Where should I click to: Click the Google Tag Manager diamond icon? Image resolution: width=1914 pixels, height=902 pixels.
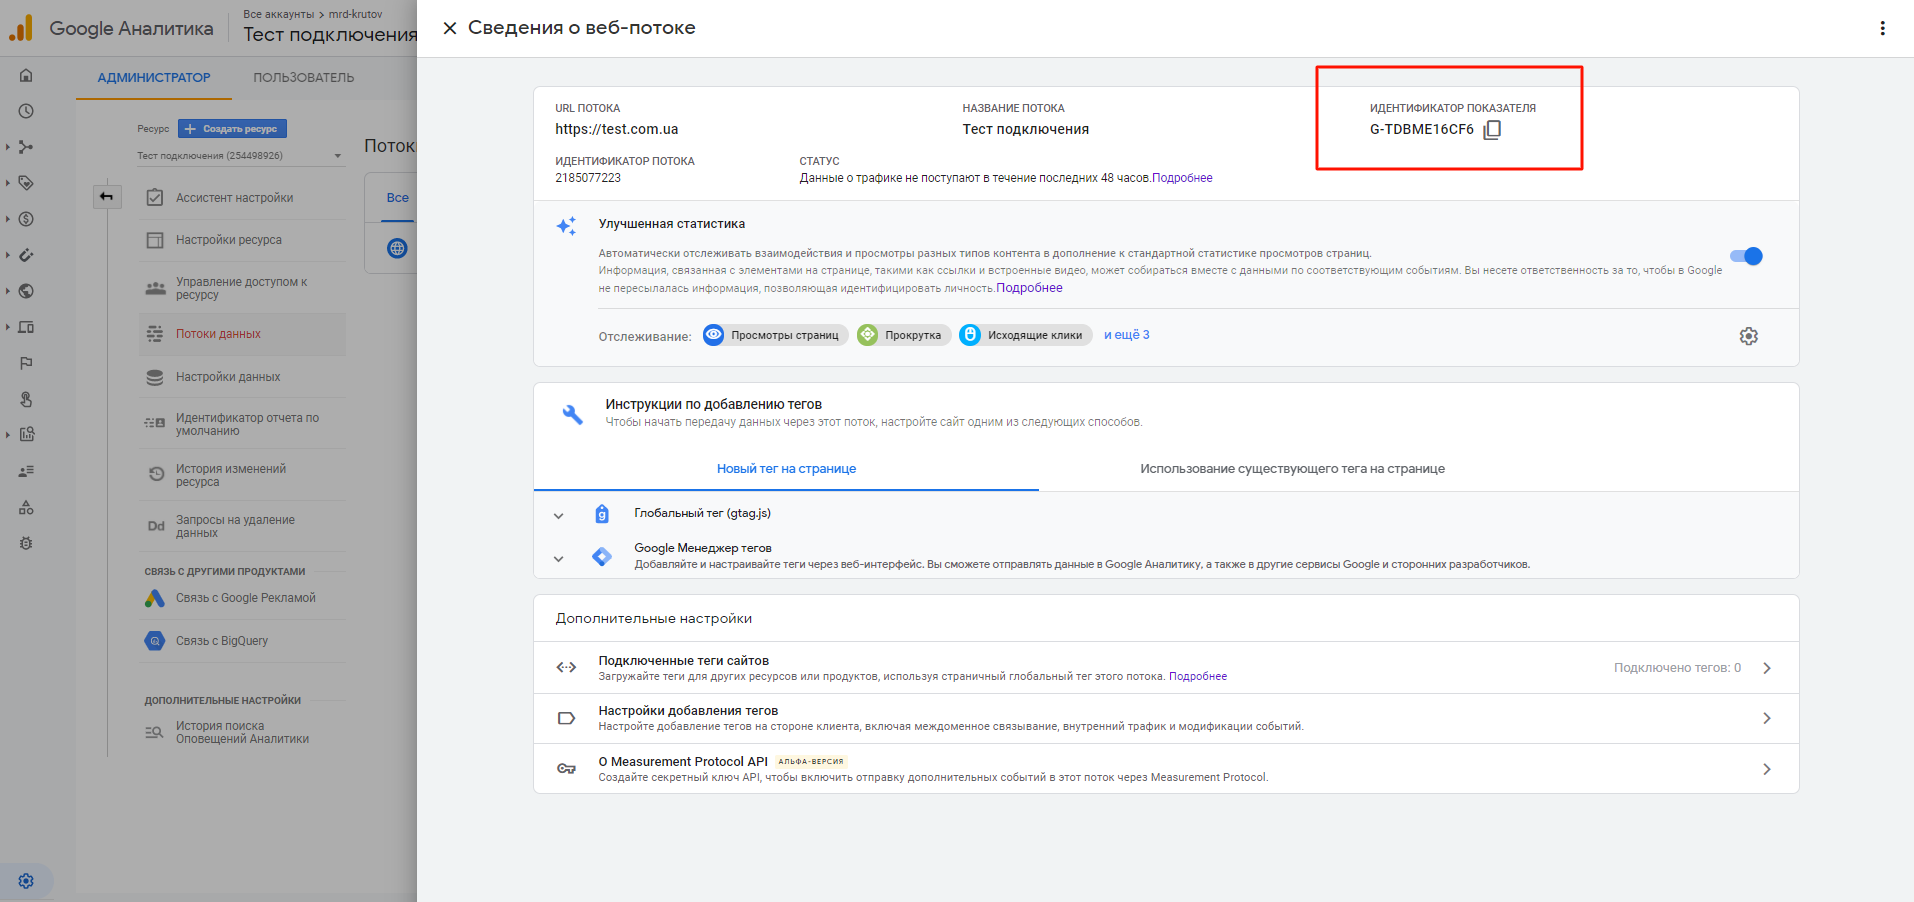tap(602, 556)
